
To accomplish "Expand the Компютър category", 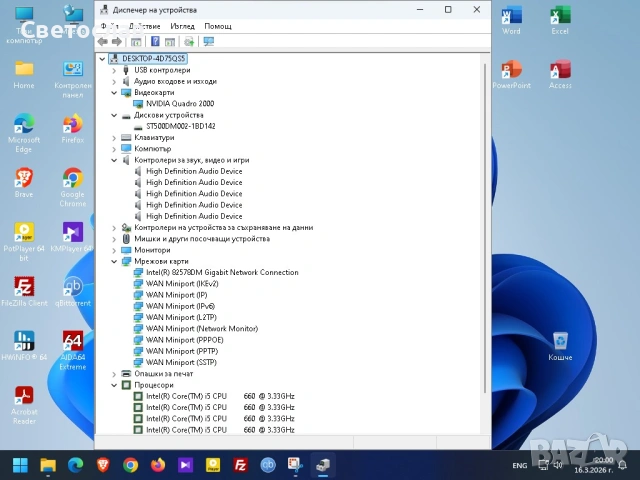I will 114,149.
